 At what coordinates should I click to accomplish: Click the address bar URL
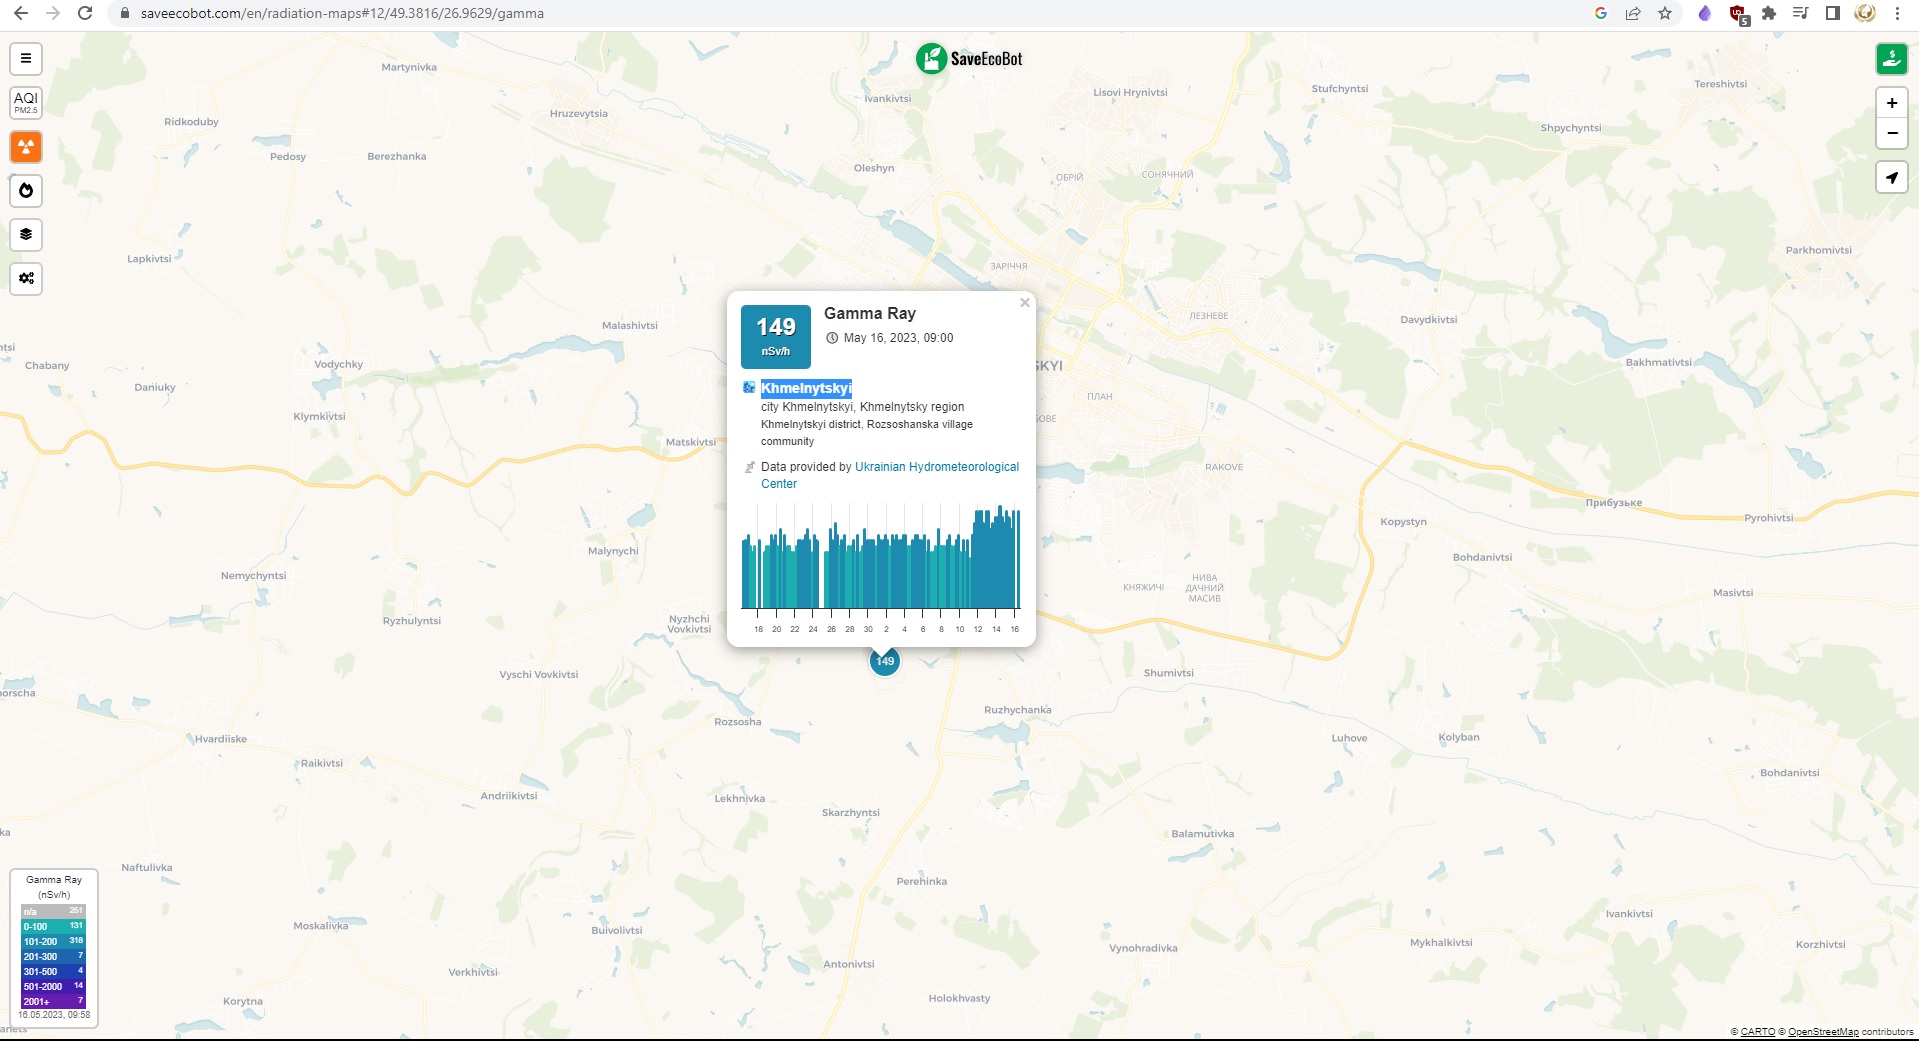point(342,14)
